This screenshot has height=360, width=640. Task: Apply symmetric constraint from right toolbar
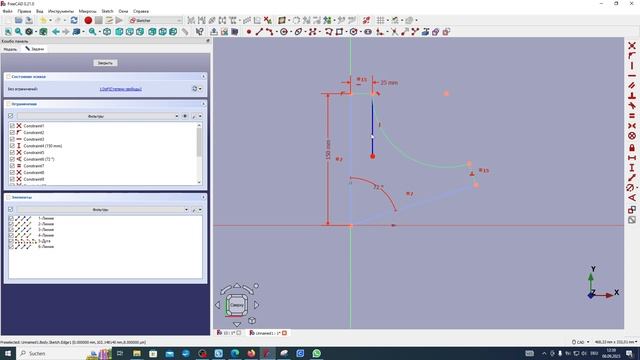pyautogui.click(x=632, y=126)
